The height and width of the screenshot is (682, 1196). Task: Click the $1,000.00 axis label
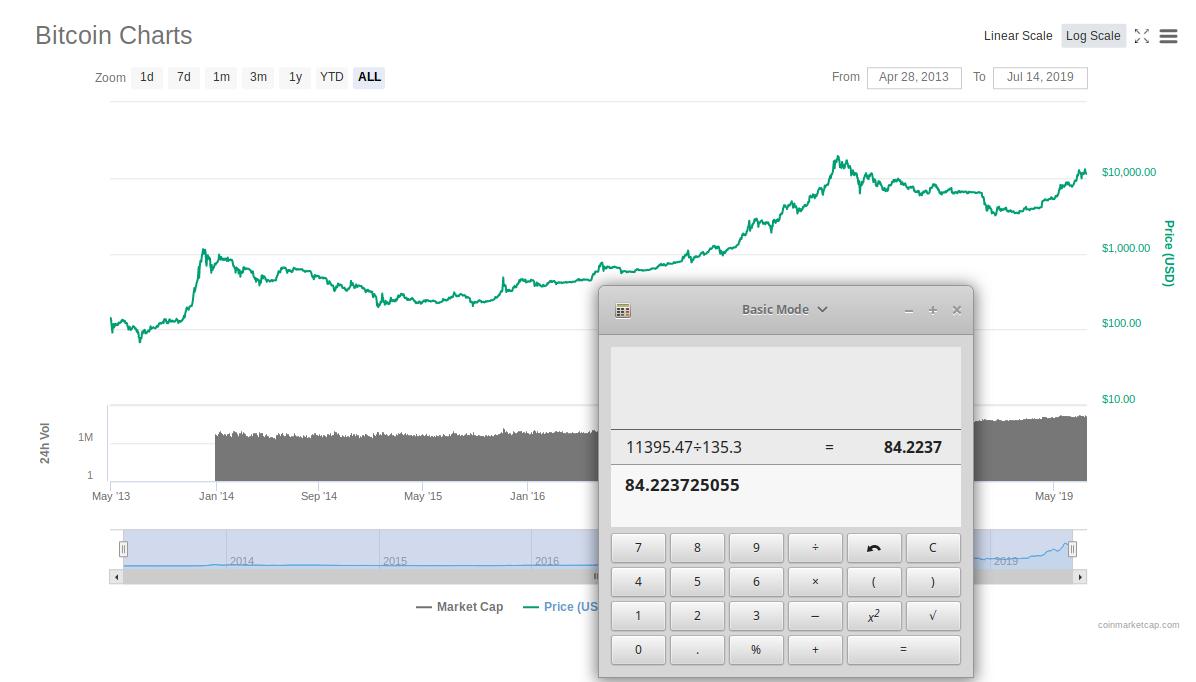[x=1126, y=248]
